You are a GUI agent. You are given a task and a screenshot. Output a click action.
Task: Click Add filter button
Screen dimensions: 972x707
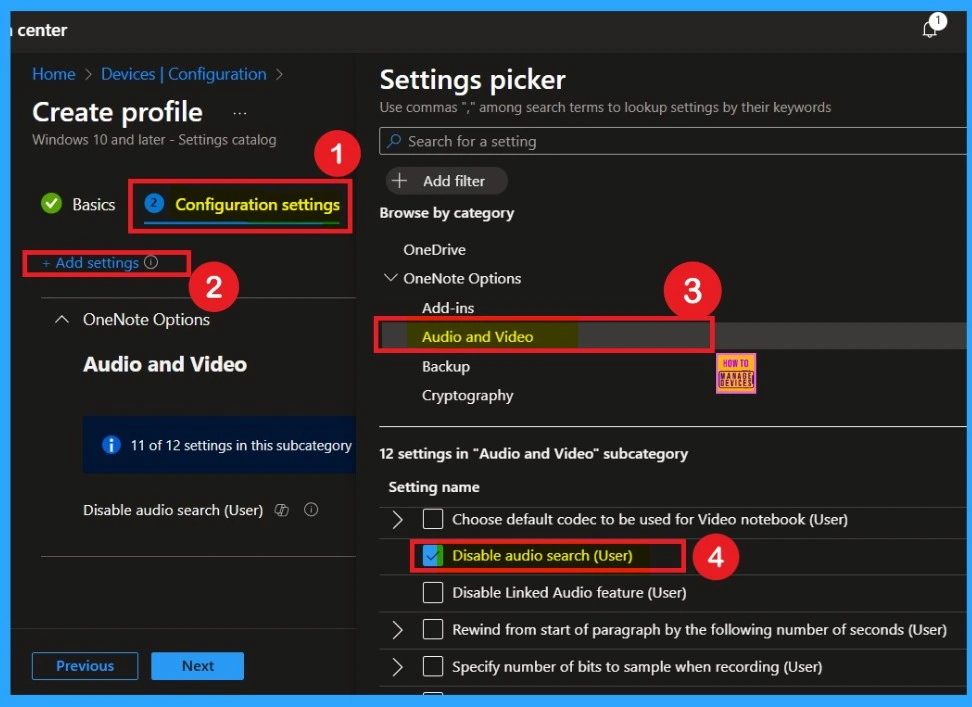coord(446,181)
